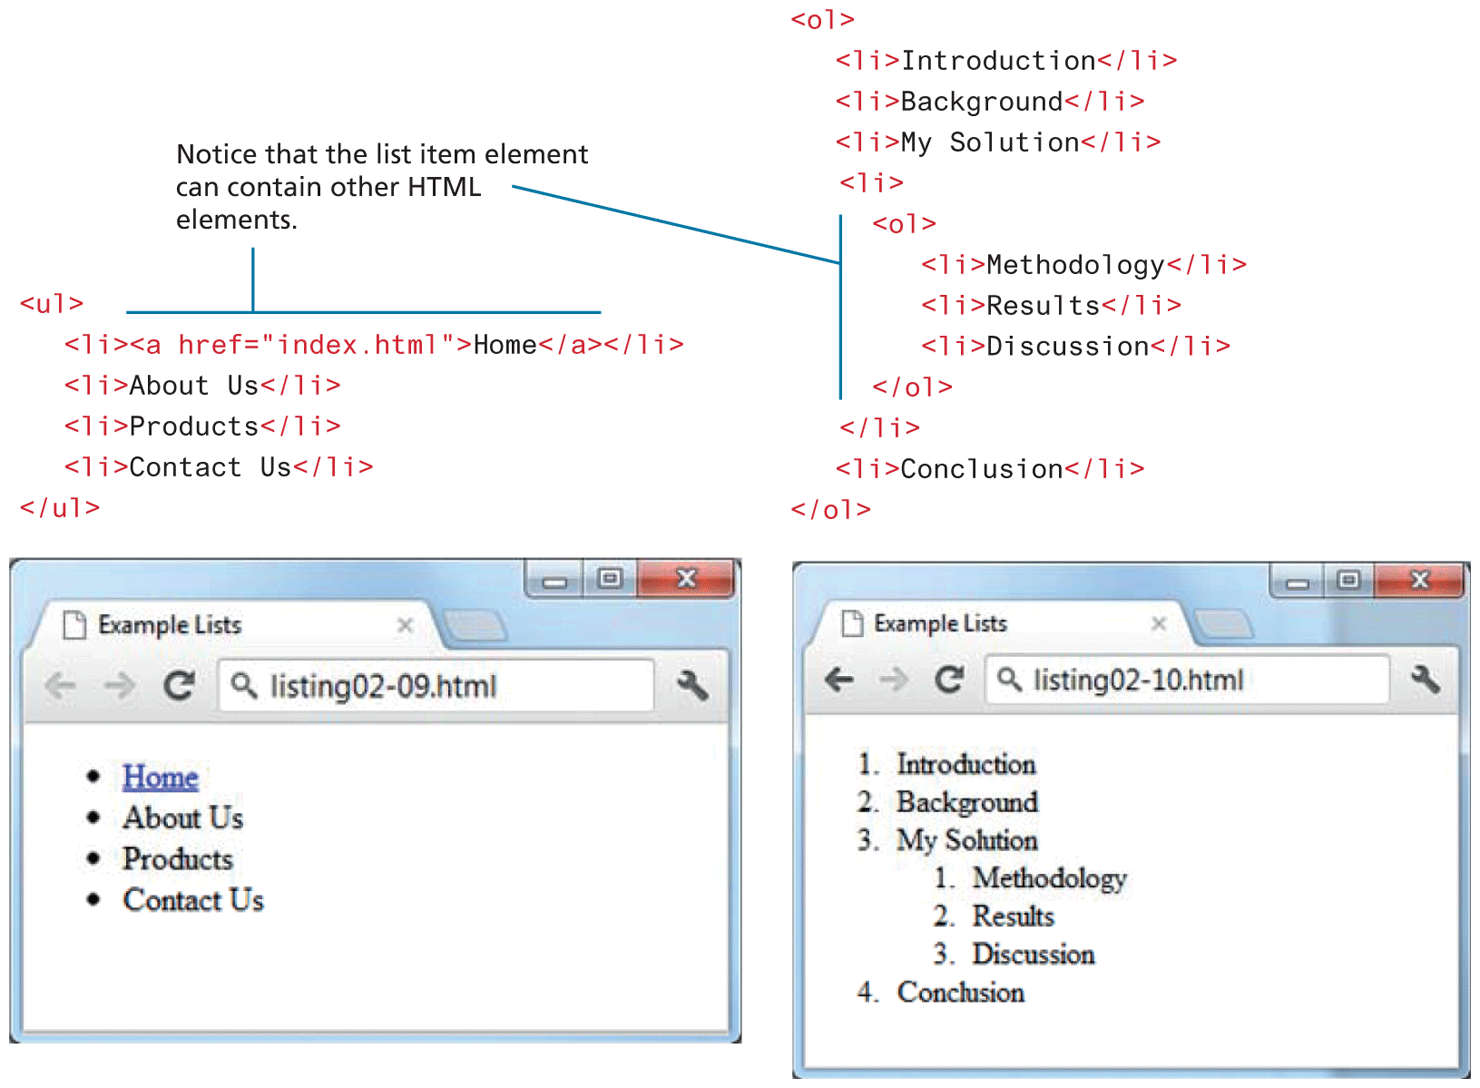Open a new tab in the listing02-09.html window

tap(475, 627)
